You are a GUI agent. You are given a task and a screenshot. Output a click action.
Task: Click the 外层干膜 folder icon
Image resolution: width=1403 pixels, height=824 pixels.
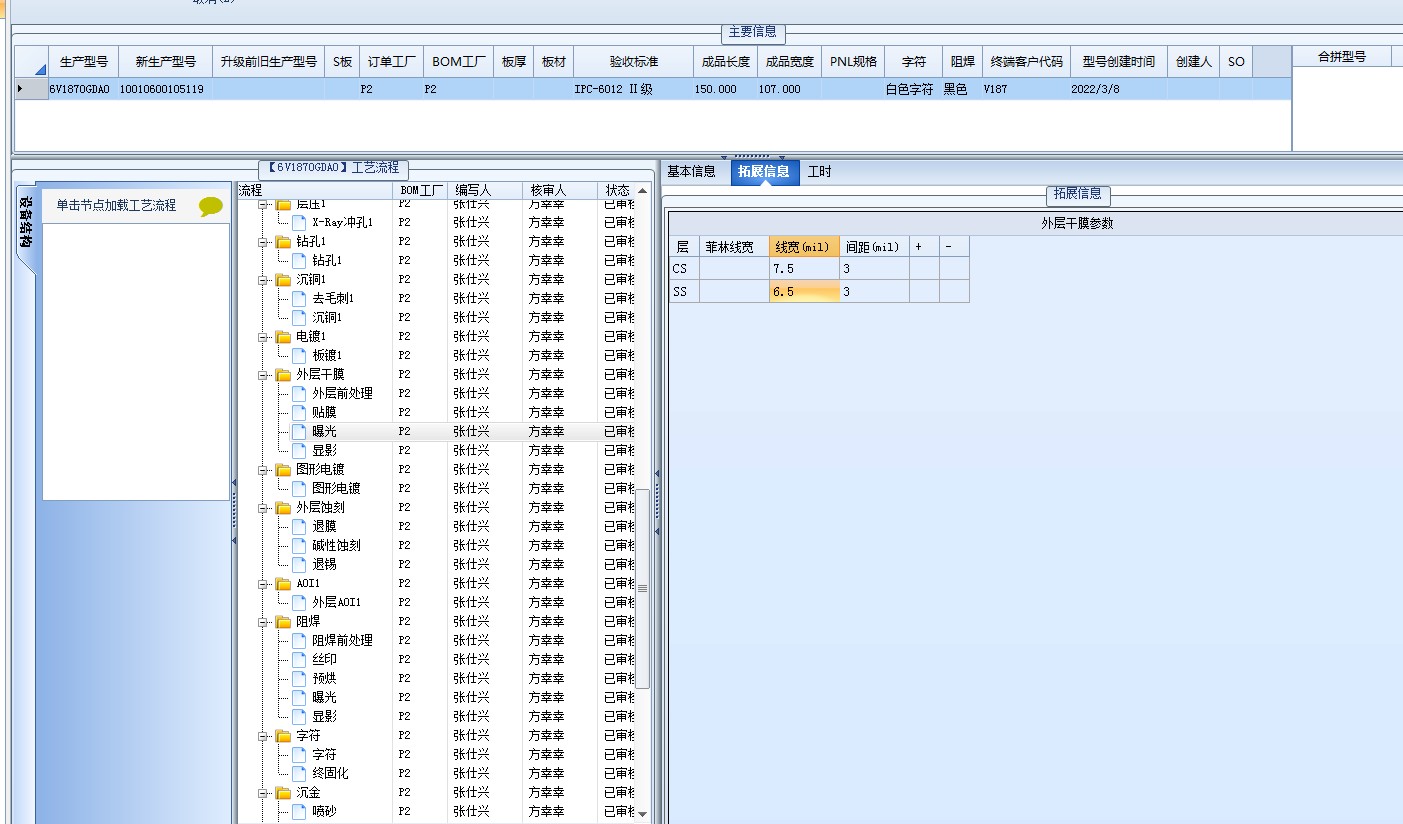point(283,375)
